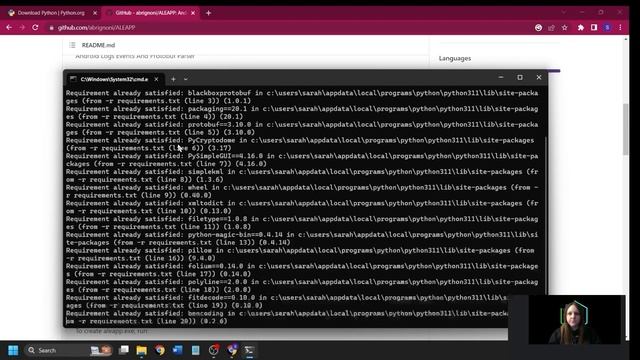This screenshot has height=360, width=640.
Task: Close the terminal window
Action: (x=539, y=77)
